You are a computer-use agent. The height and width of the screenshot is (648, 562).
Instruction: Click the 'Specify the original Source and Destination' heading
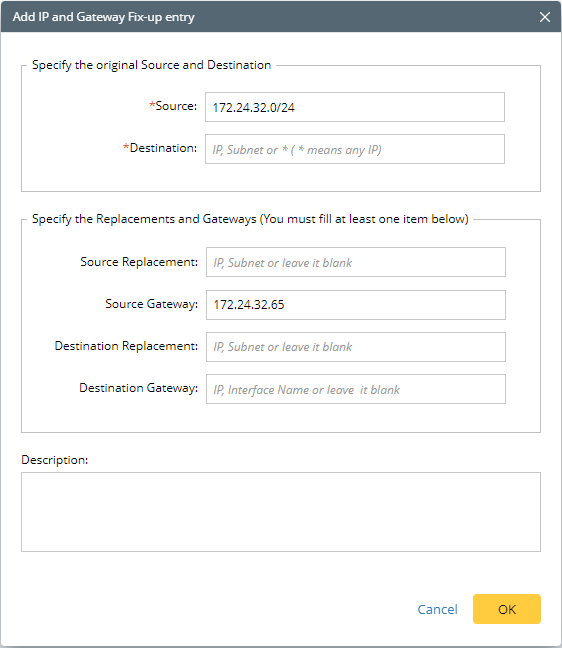(151, 65)
